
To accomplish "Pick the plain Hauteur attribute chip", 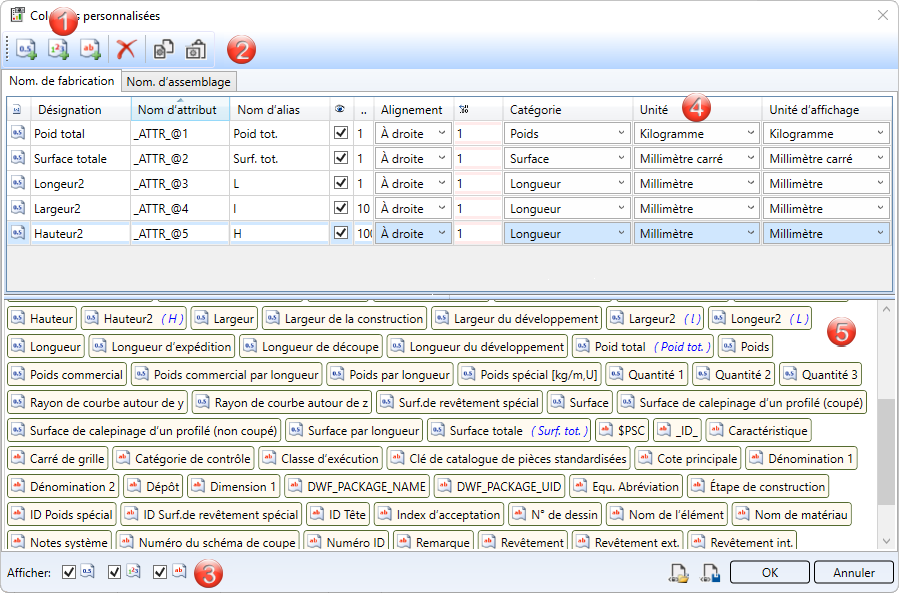I will pos(42,319).
